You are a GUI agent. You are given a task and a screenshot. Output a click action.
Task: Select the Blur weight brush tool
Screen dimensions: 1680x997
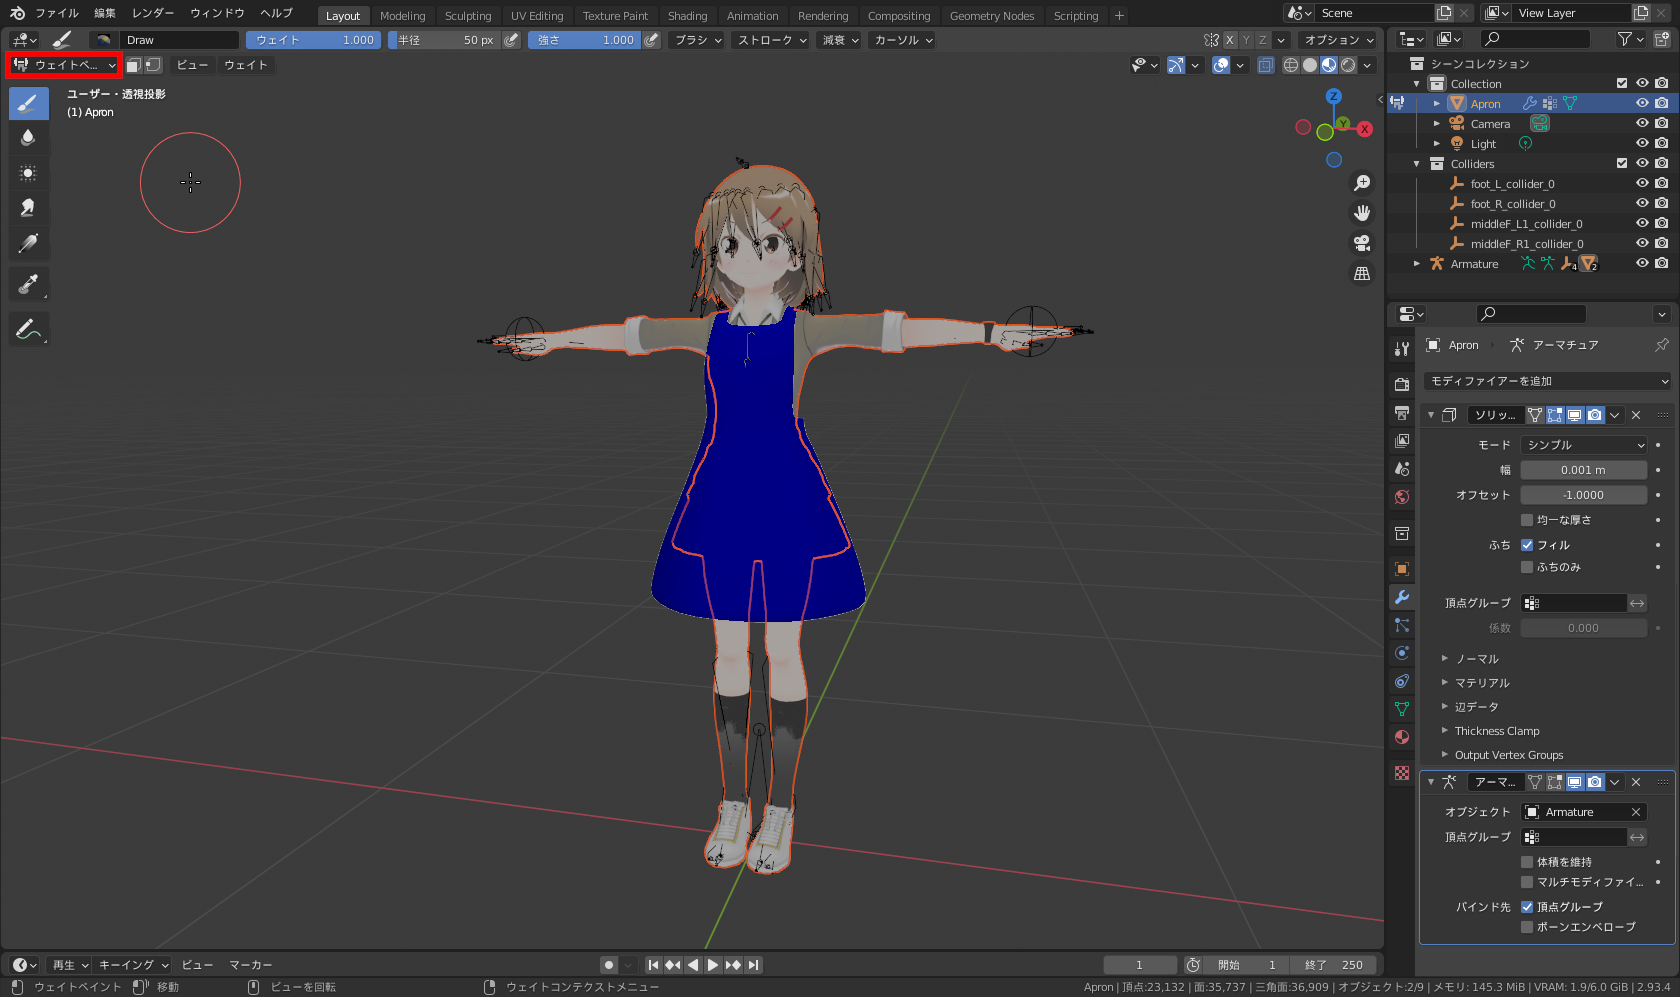tap(28, 137)
